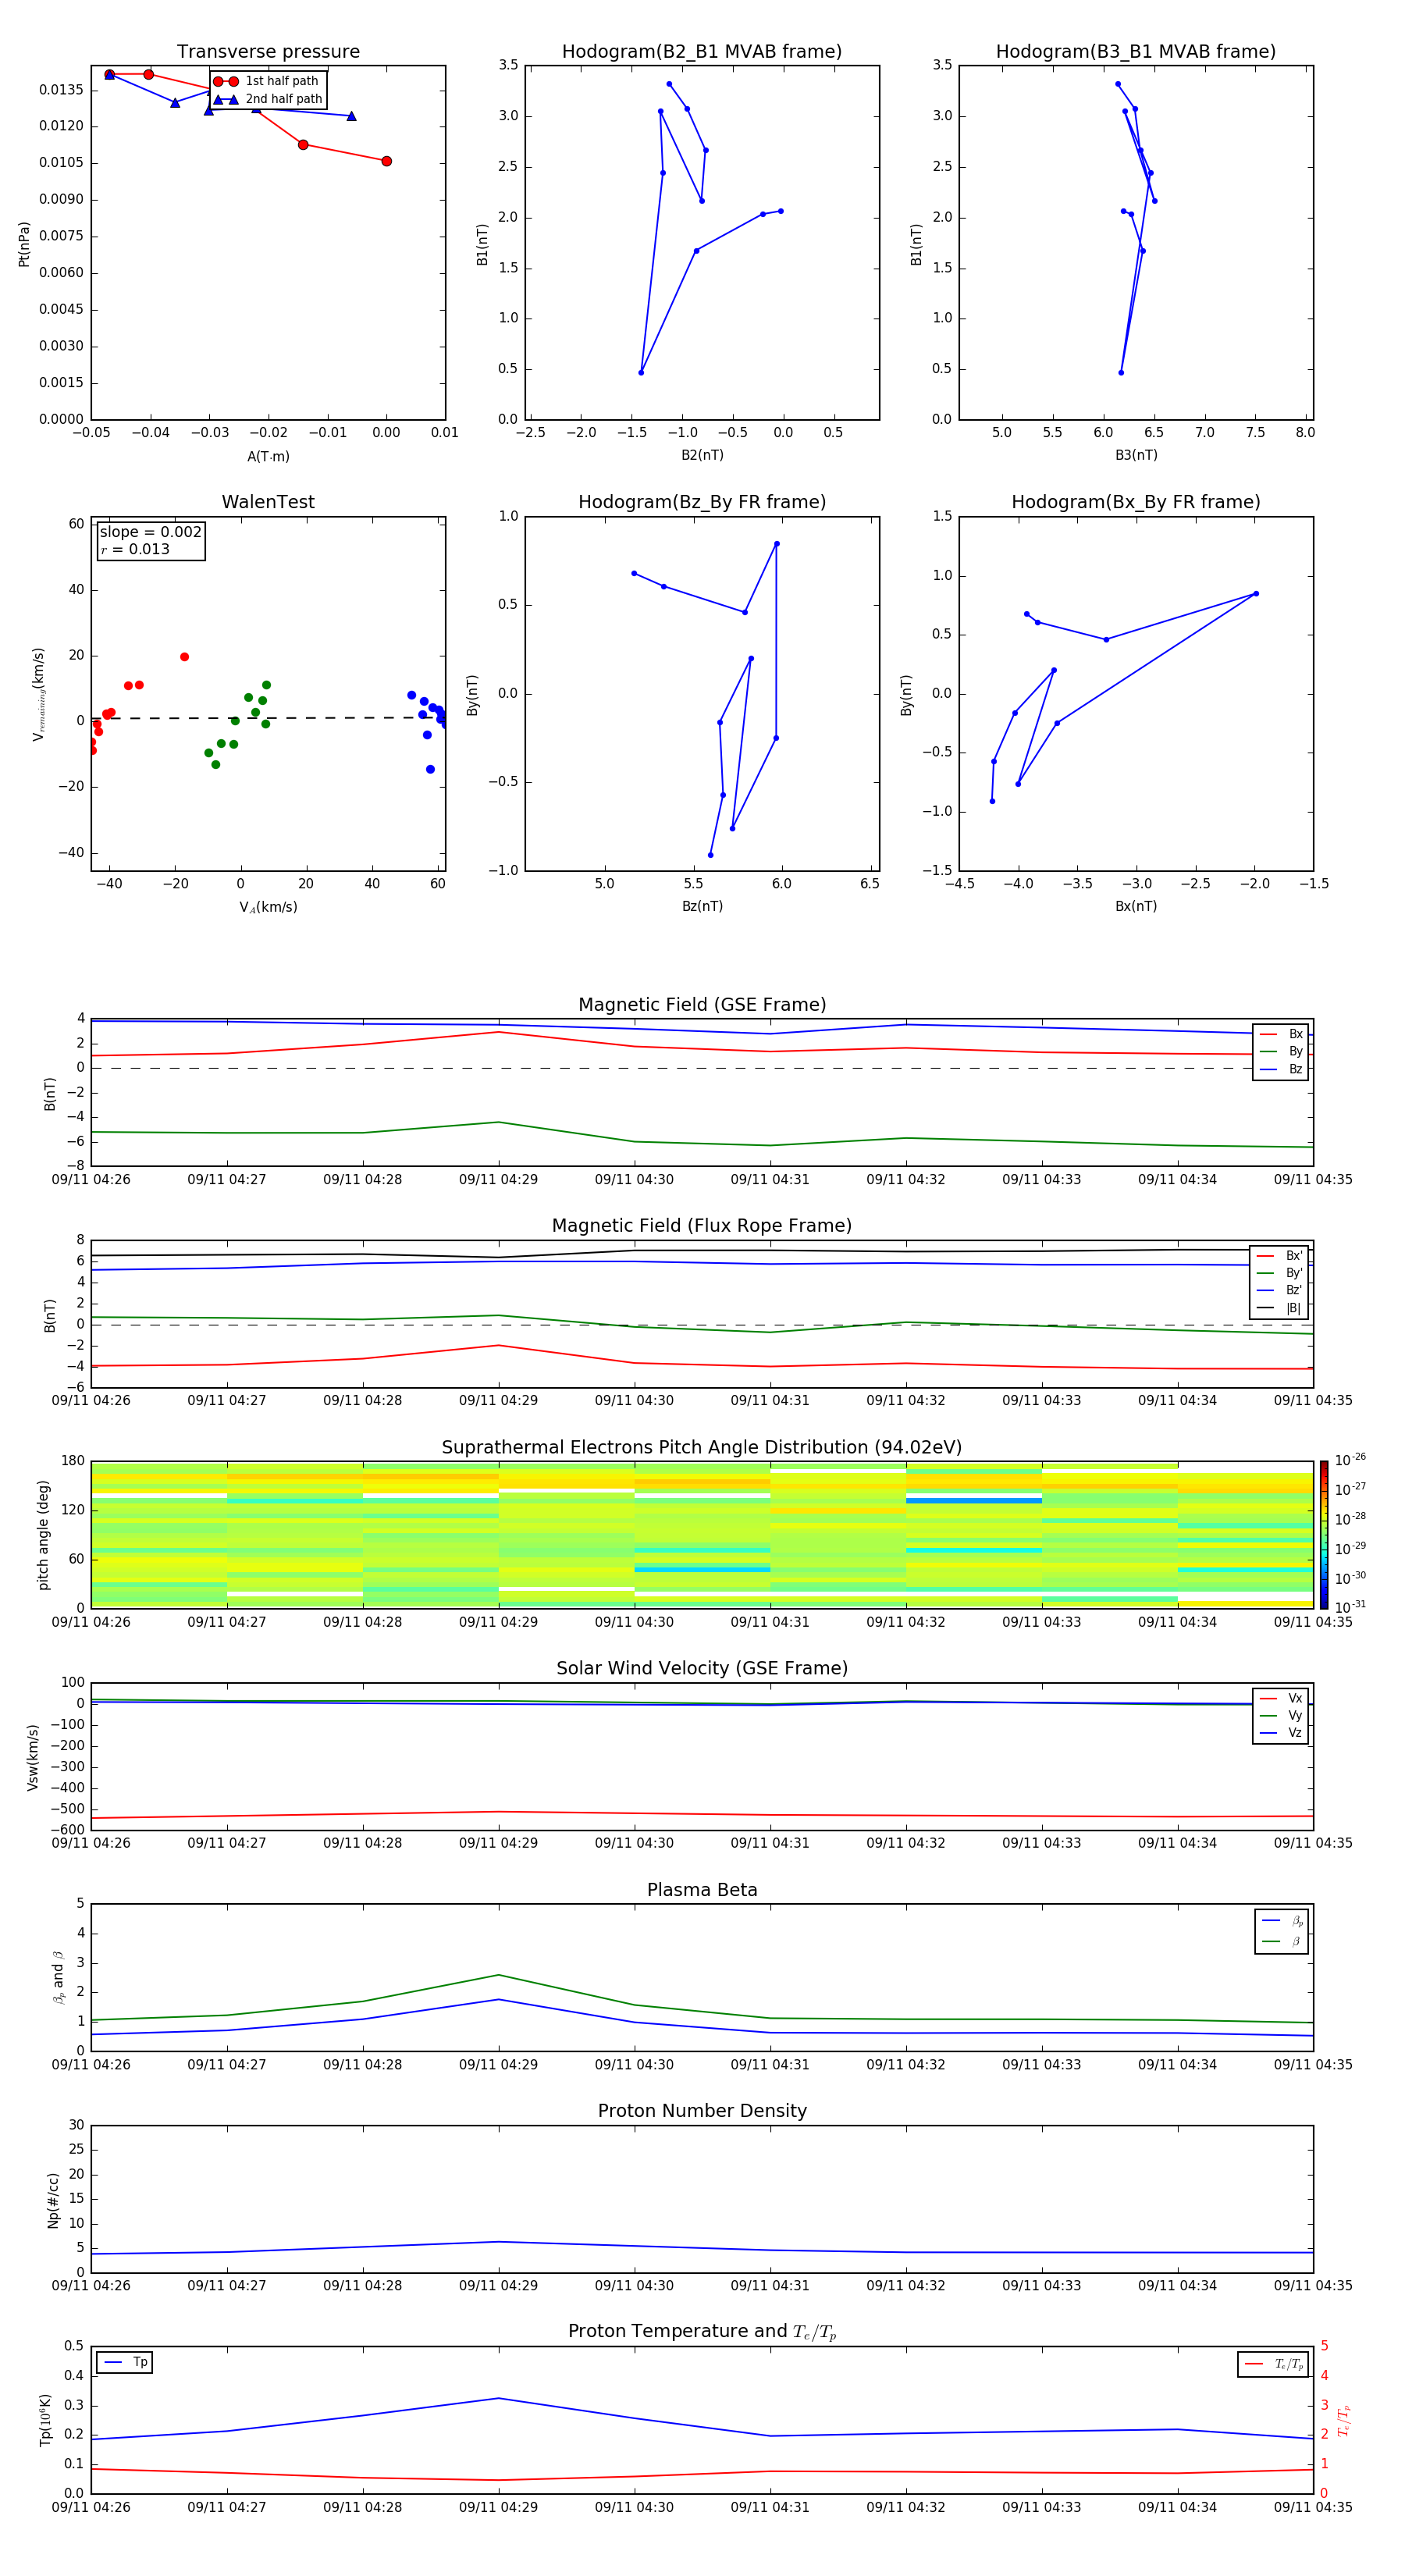Click the 10^-31 colorbar tick label
Screen dimensions: 1405x2576
coord(1350,1607)
